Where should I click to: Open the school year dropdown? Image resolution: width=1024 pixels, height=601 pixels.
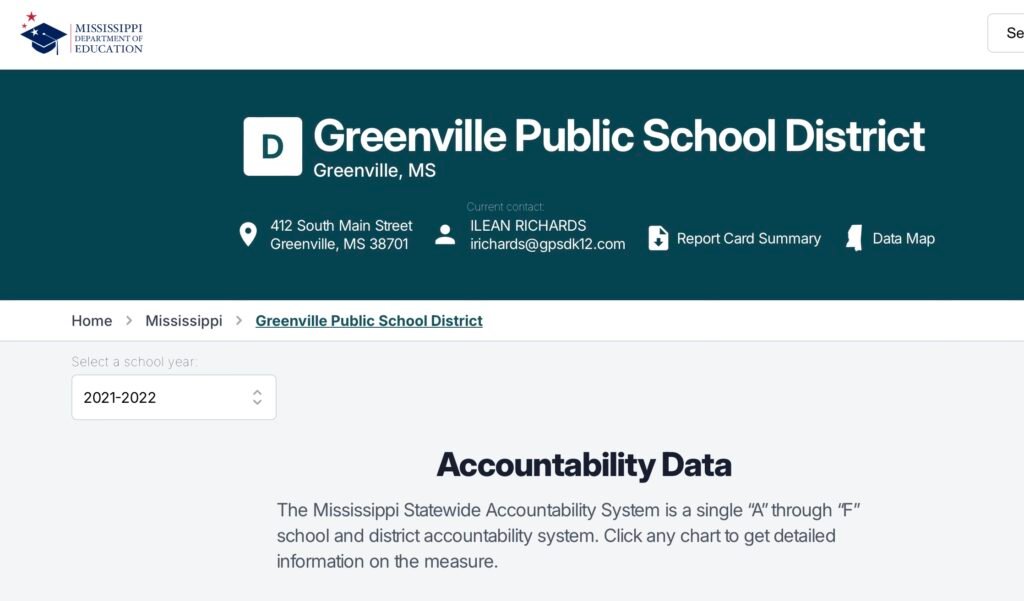pyautogui.click(x=173, y=397)
